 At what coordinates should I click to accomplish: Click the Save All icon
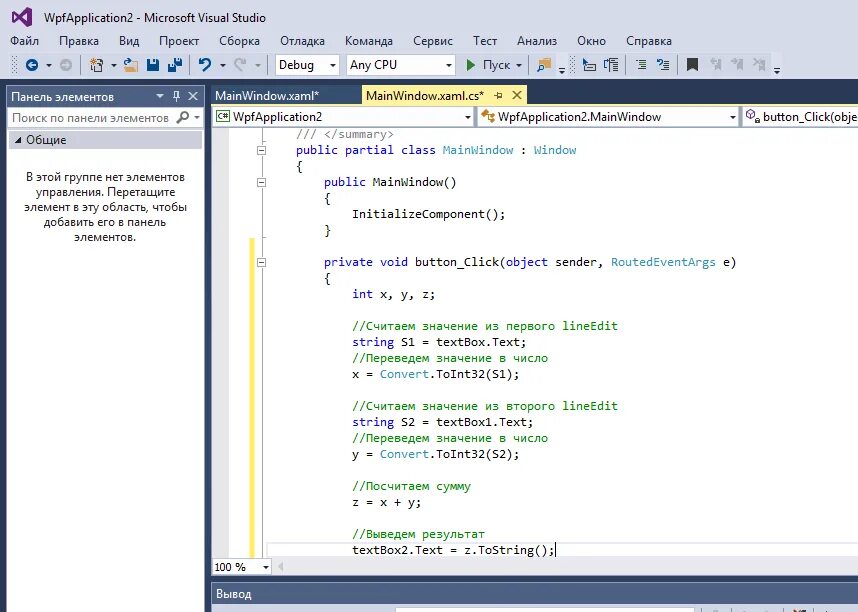coord(175,65)
